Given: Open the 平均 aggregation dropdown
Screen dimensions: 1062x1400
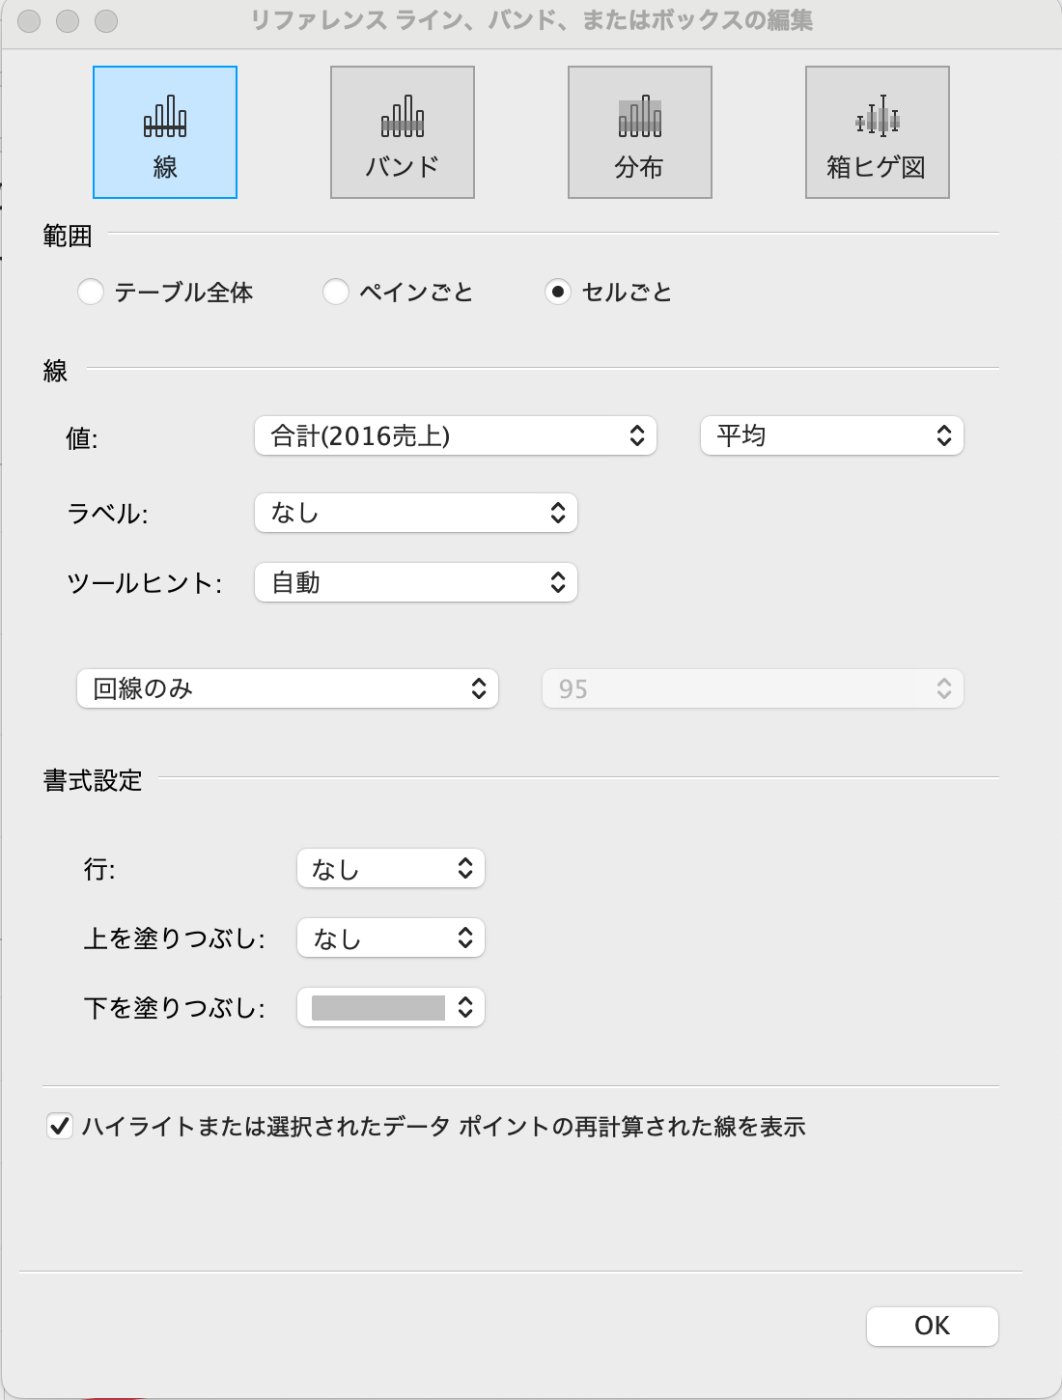Looking at the screenshot, I should click(x=831, y=436).
